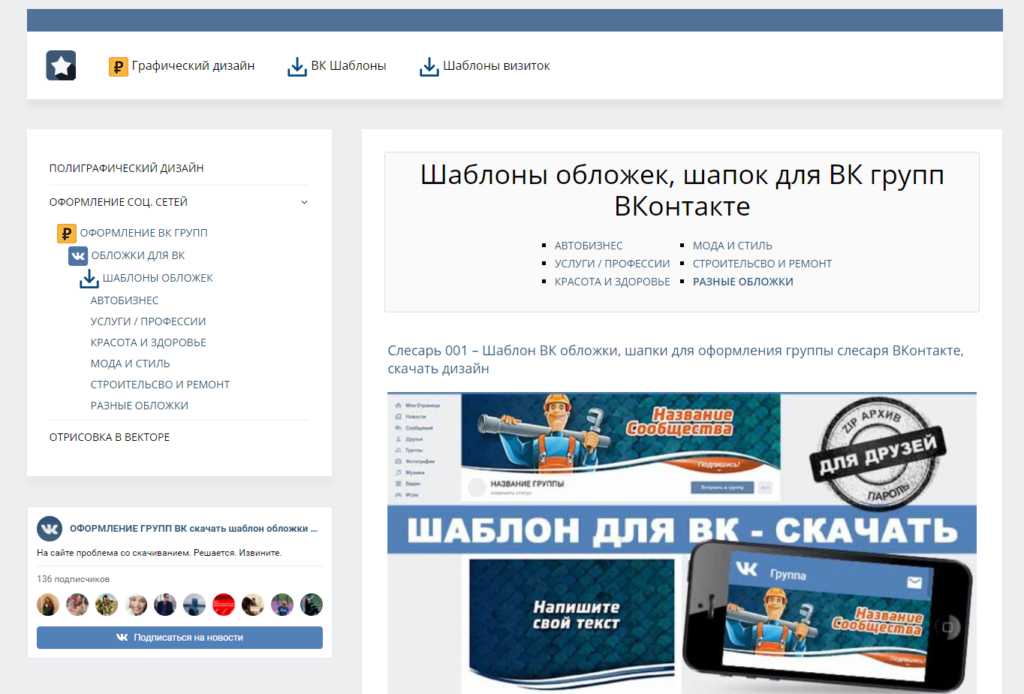Click VK icon beside ОБЛОЖКИ ДЛЯ ВК
The height and width of the screenshot is (694, 1024).
(x=78, y=255)
